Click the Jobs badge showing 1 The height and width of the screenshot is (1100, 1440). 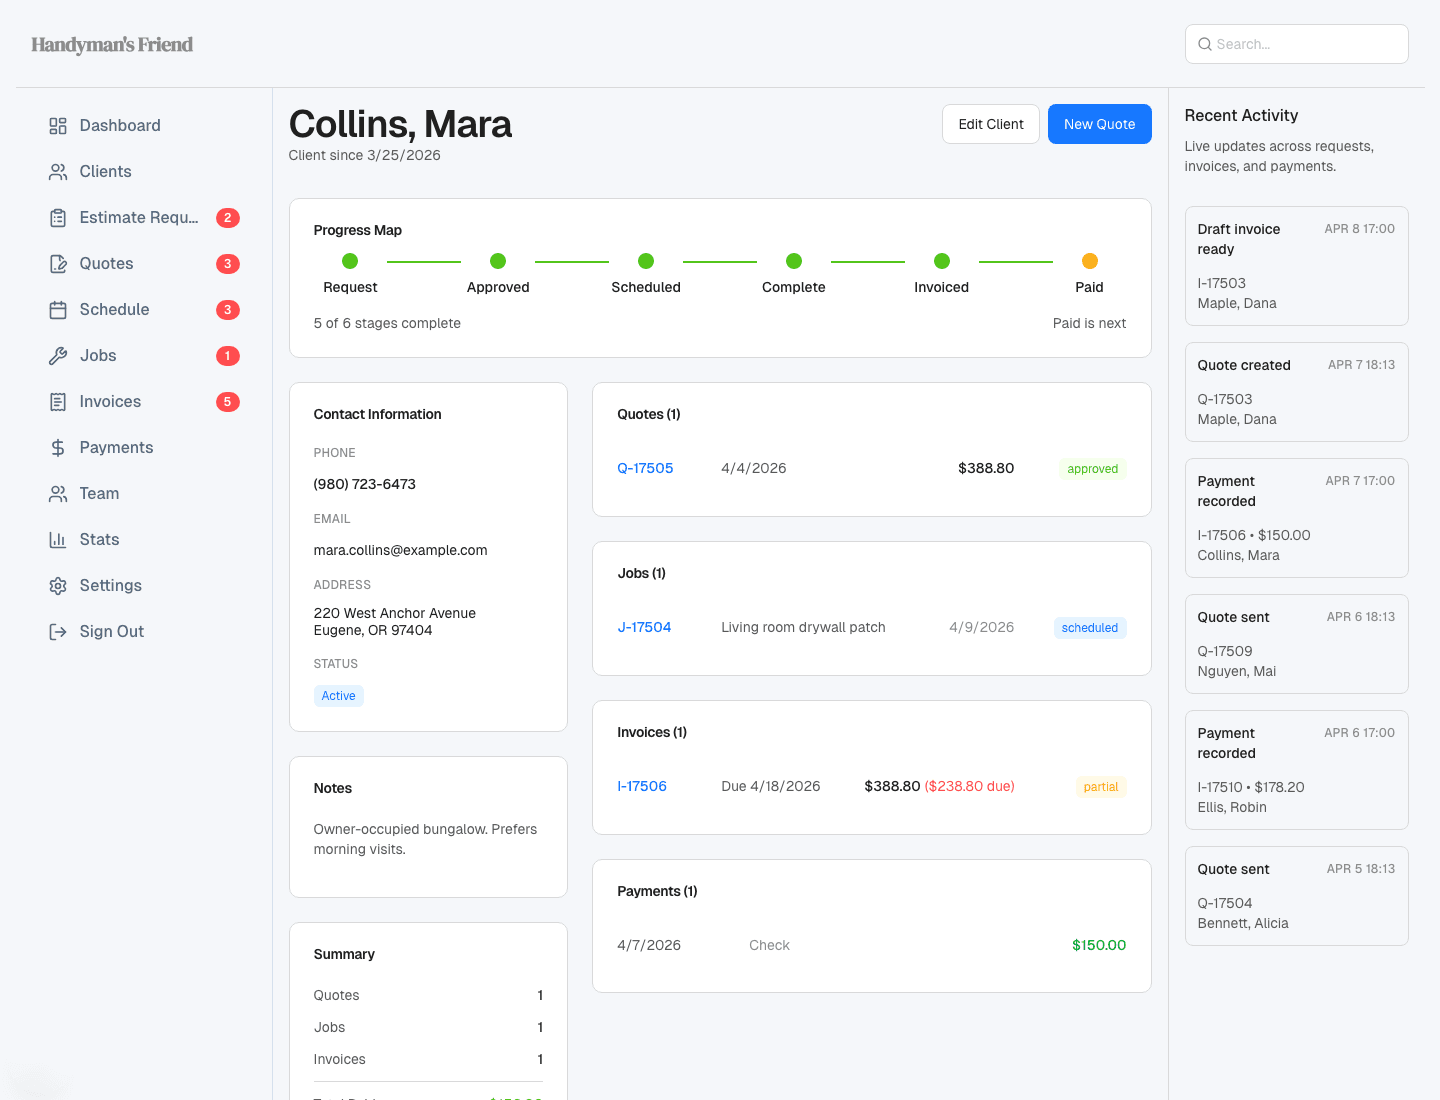[x=228, y=356]
